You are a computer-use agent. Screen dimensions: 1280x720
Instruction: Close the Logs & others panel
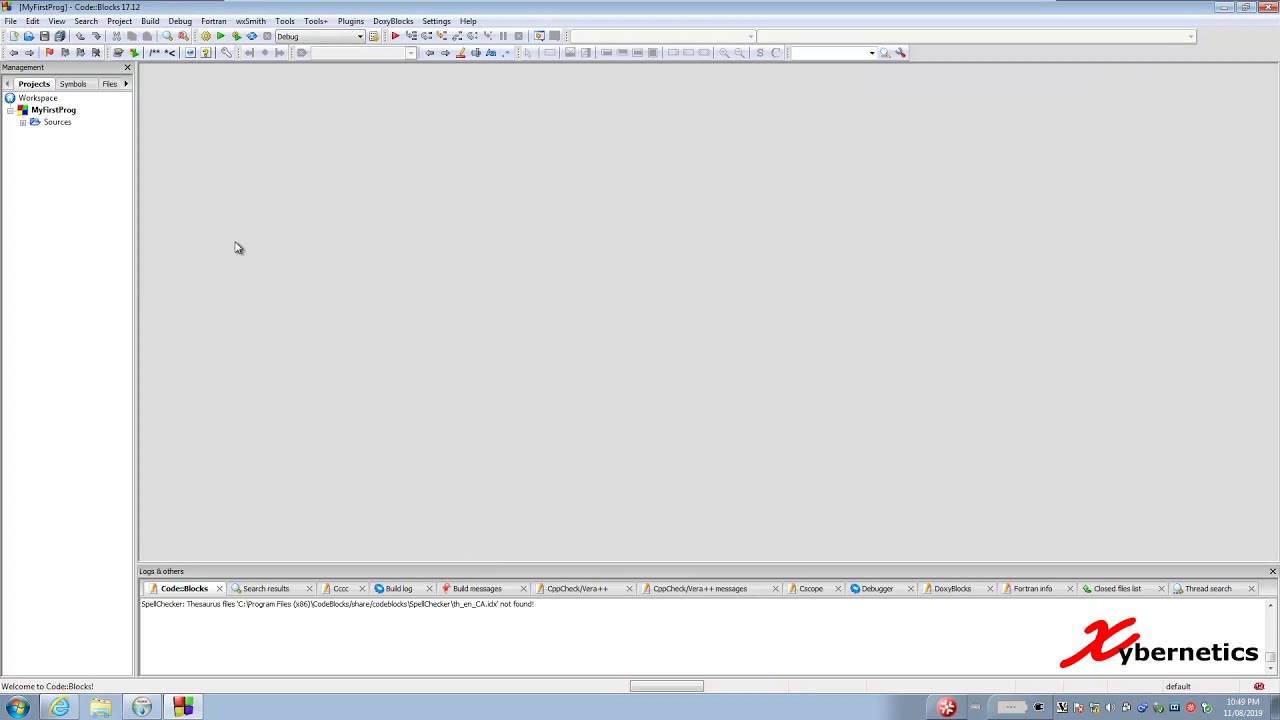(x=1272, y=571)
